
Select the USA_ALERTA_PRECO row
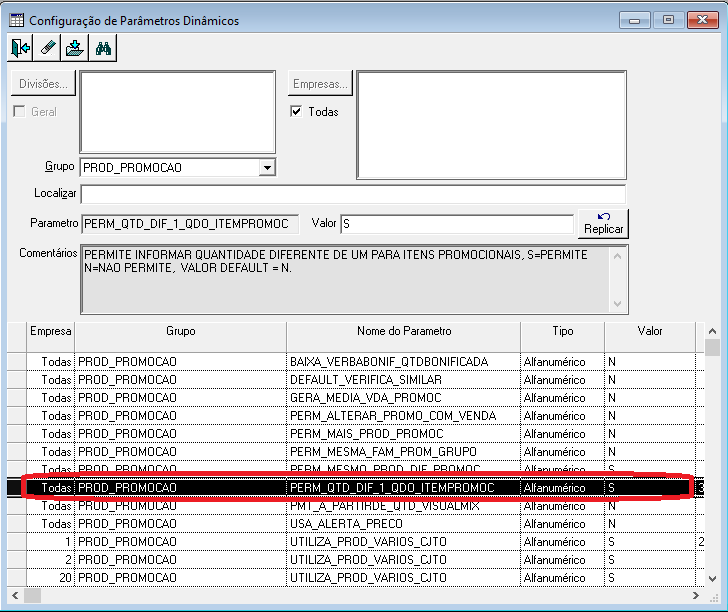(356, 524)
